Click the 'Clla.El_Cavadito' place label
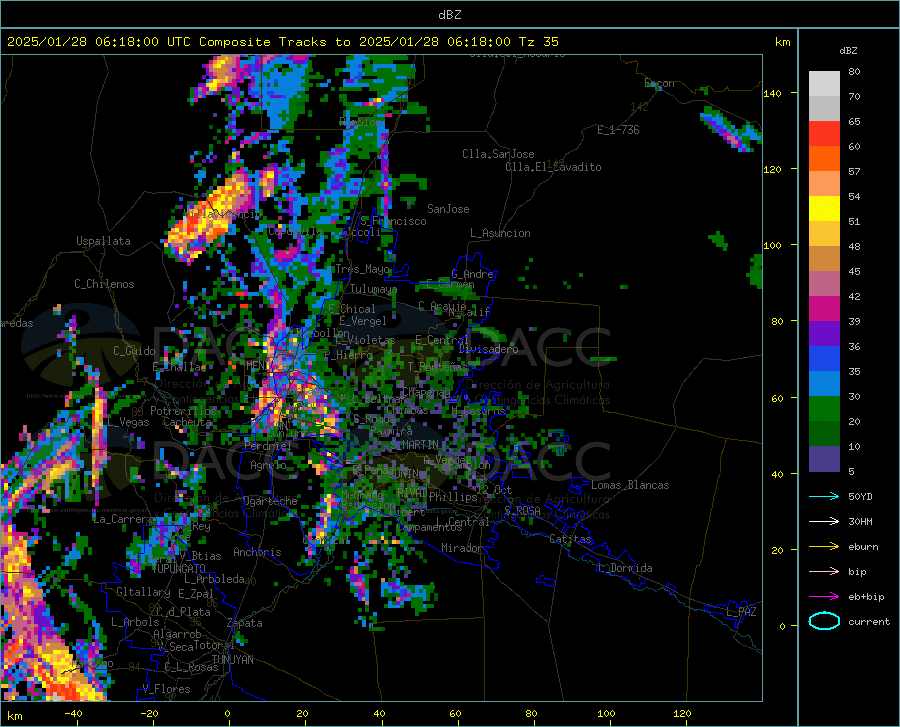The width and height of the screenshot is (900, 727). pyautogui.click(x=553, y=167)
